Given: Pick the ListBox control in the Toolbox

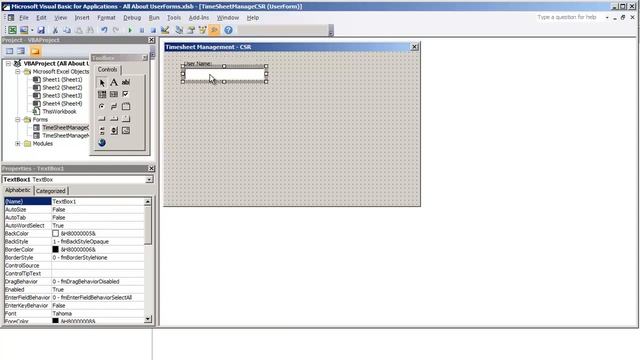Looking at the screenshot, I should (x=114, y=94).
